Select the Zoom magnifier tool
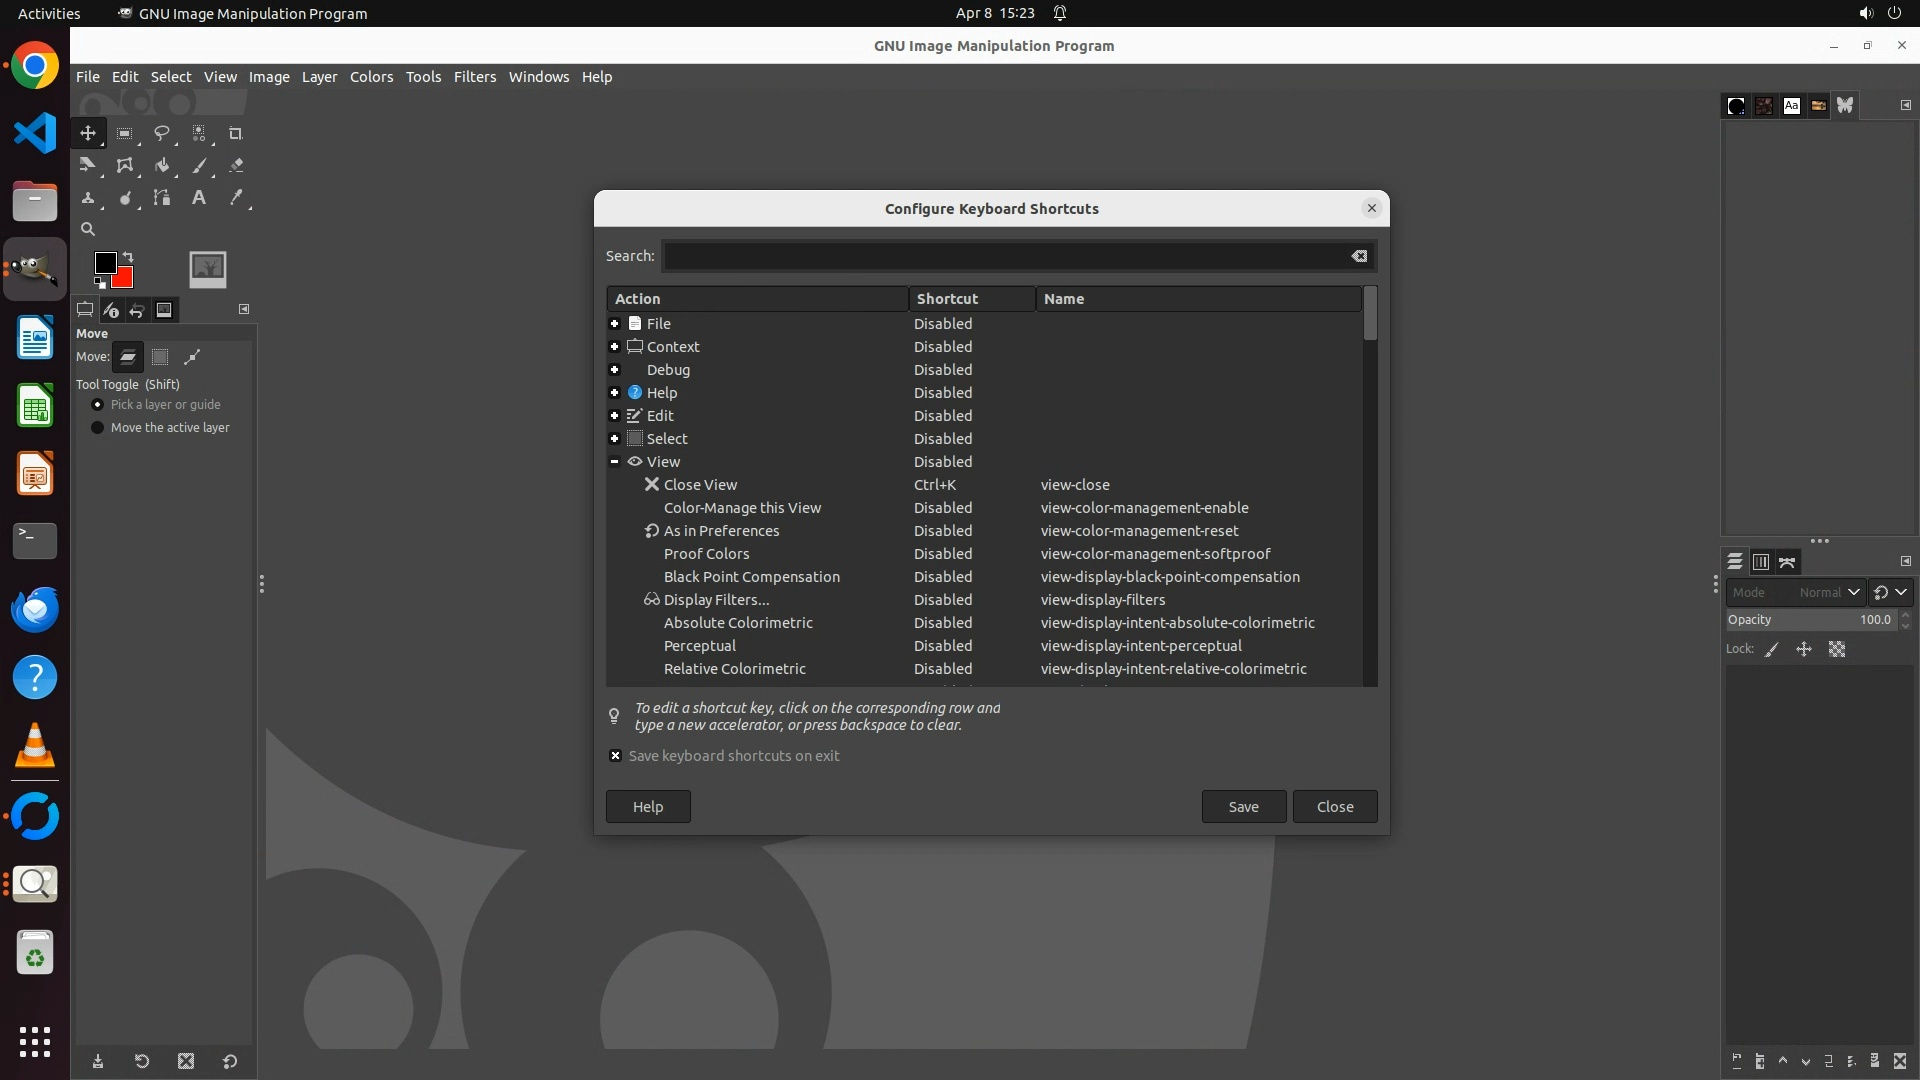The image size is (1920, 1080). coord(88,229)
